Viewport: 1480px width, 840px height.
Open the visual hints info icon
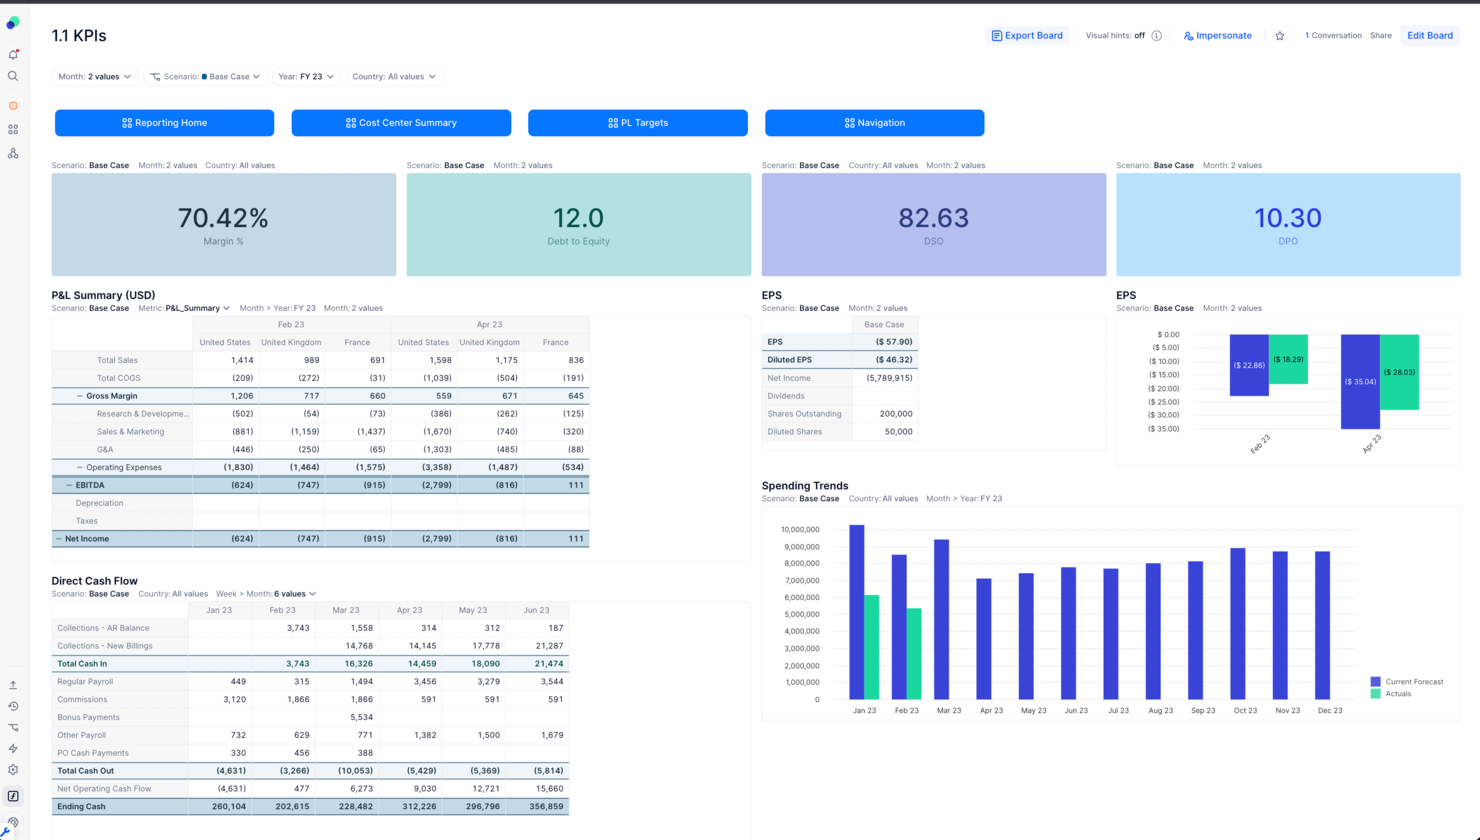[1157, 35]
